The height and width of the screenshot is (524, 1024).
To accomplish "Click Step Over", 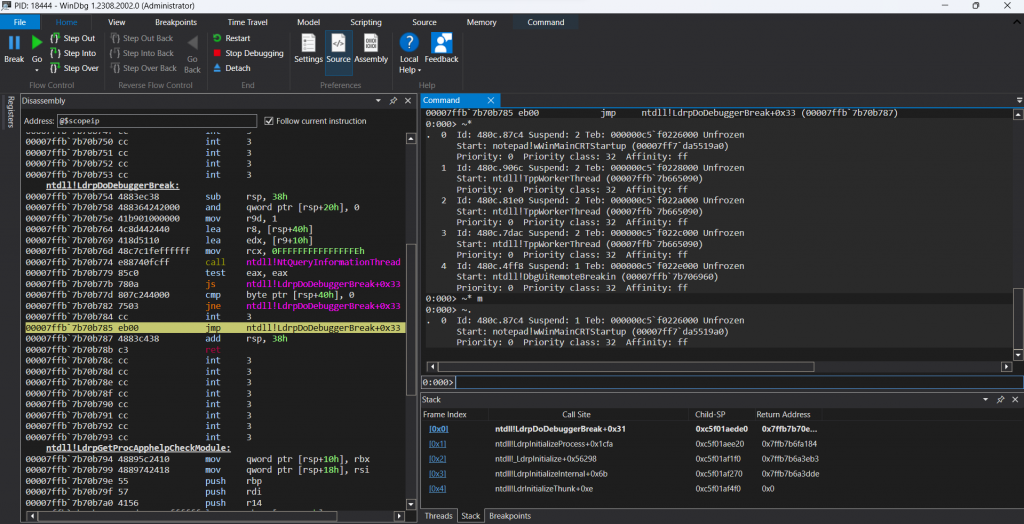I will tap(74, 68).
